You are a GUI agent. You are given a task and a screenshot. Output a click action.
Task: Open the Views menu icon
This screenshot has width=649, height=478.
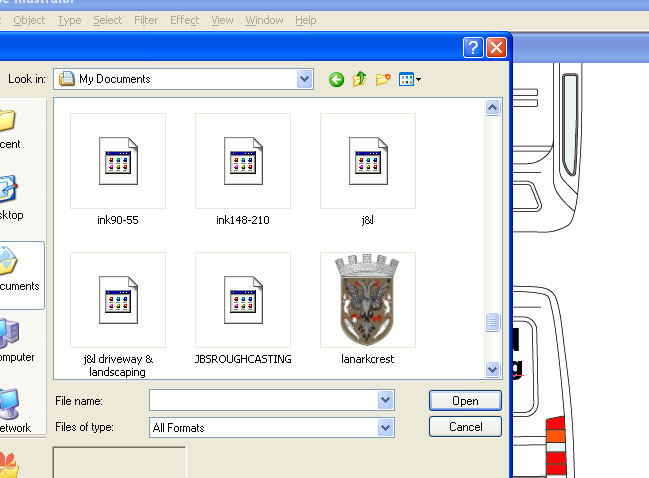409,80
